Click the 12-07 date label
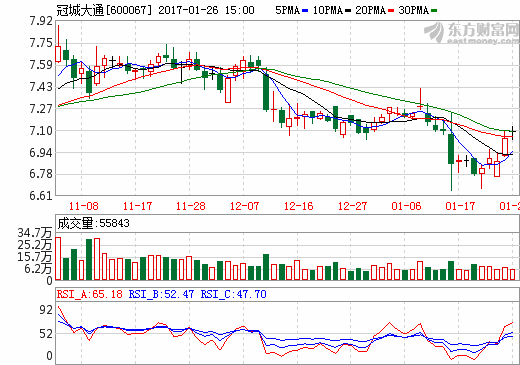Image resolution: width=520 pixels, height=365 pixels. tap(244, 206)
